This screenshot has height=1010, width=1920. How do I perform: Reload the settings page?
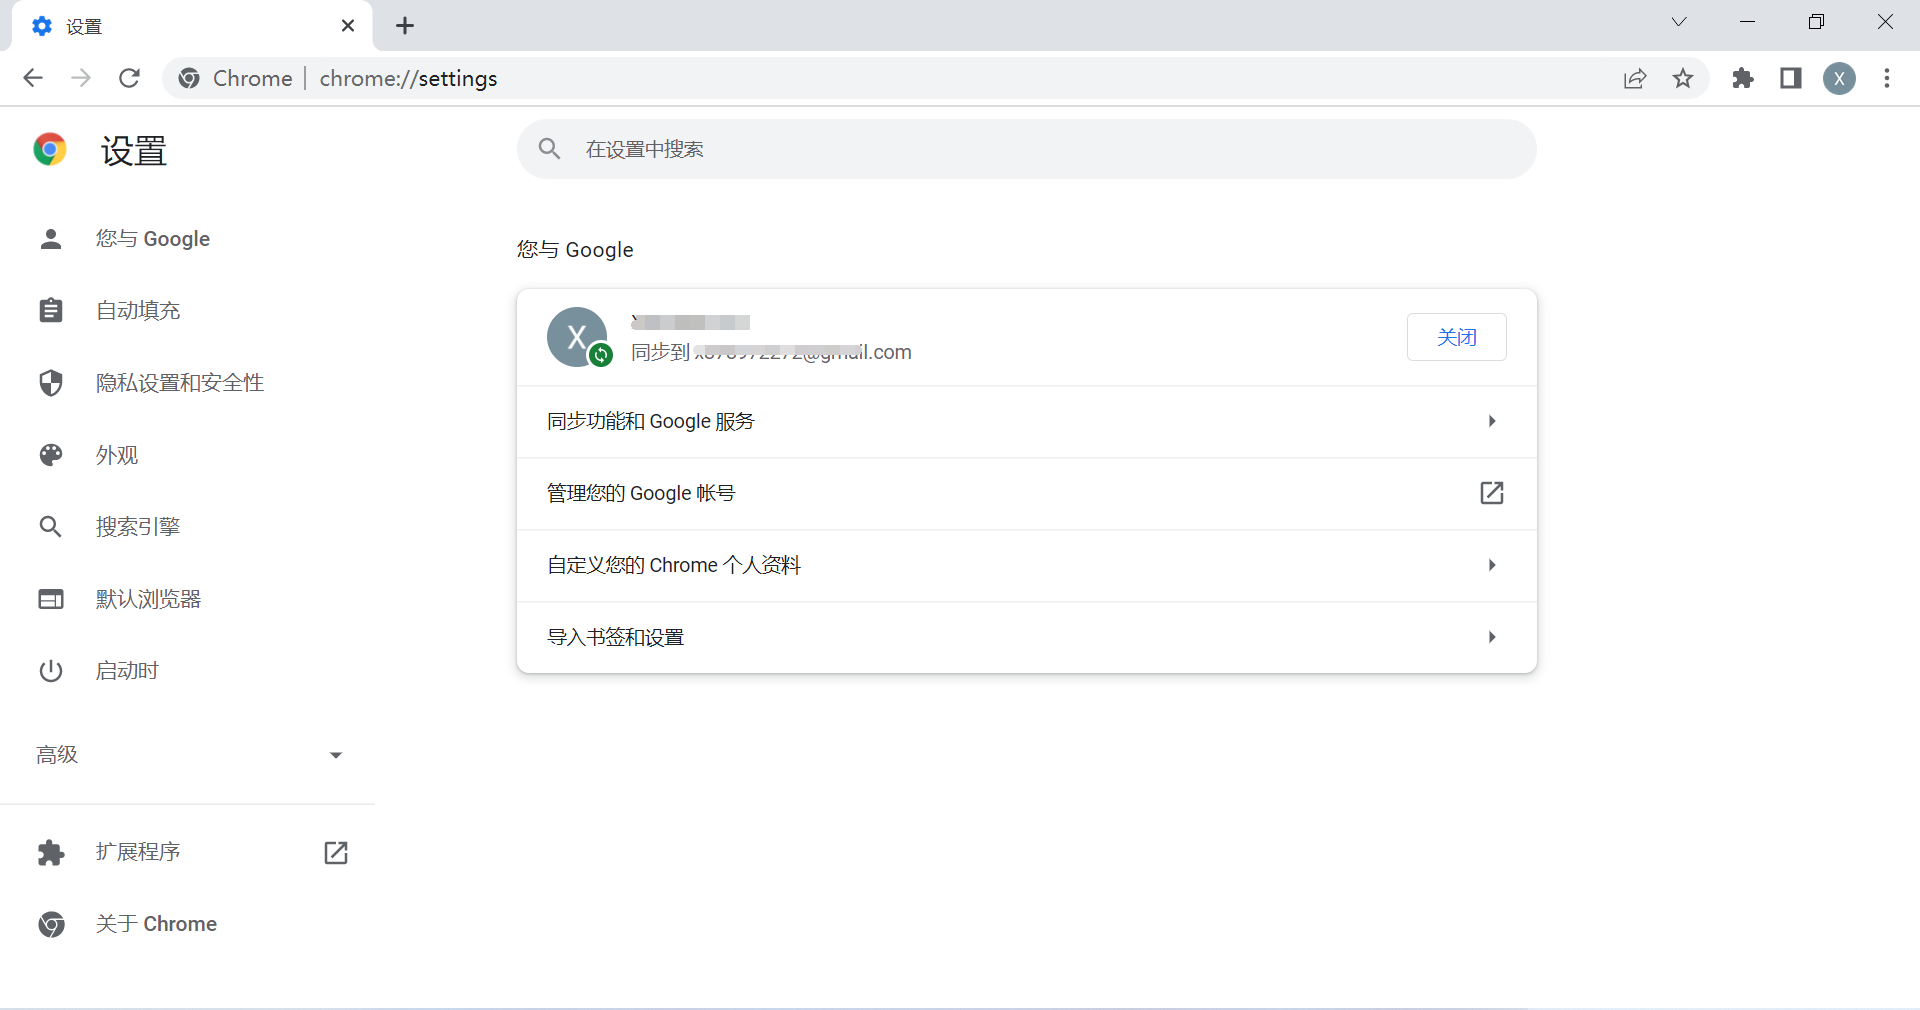click(129, 78)
